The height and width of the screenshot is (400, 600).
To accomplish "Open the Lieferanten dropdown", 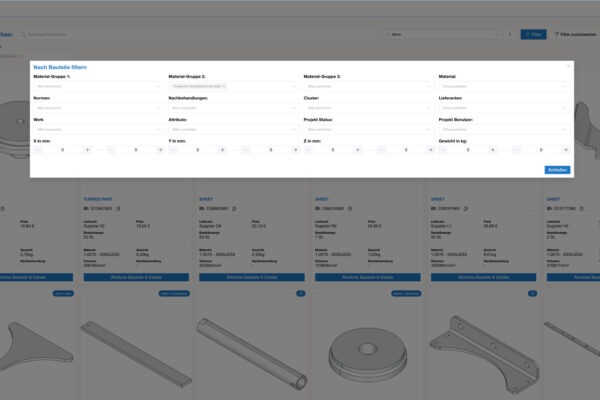I will tap(503, 108).
